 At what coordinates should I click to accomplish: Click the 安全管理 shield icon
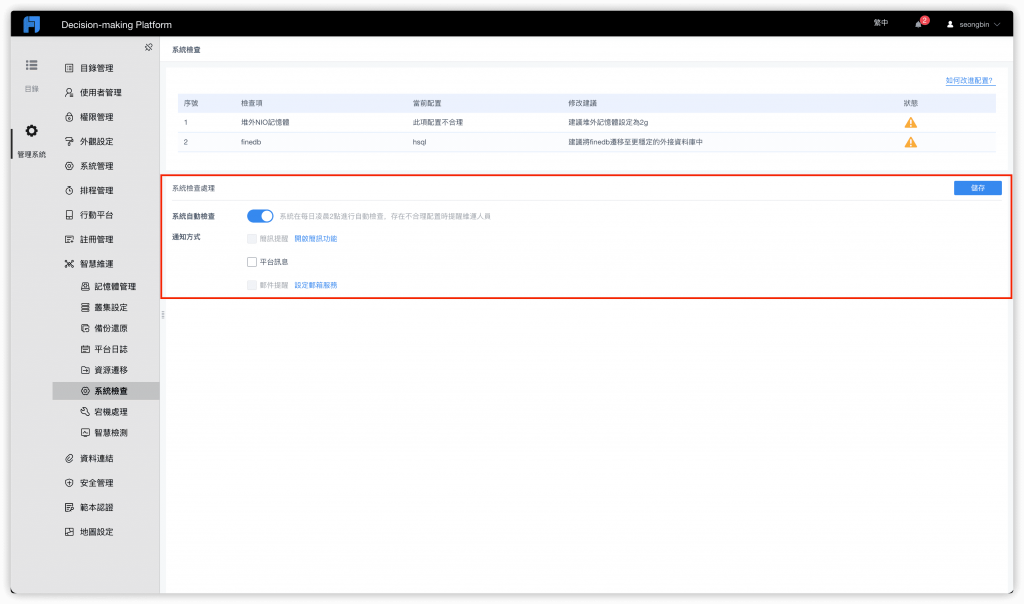(x=69, y=483)
